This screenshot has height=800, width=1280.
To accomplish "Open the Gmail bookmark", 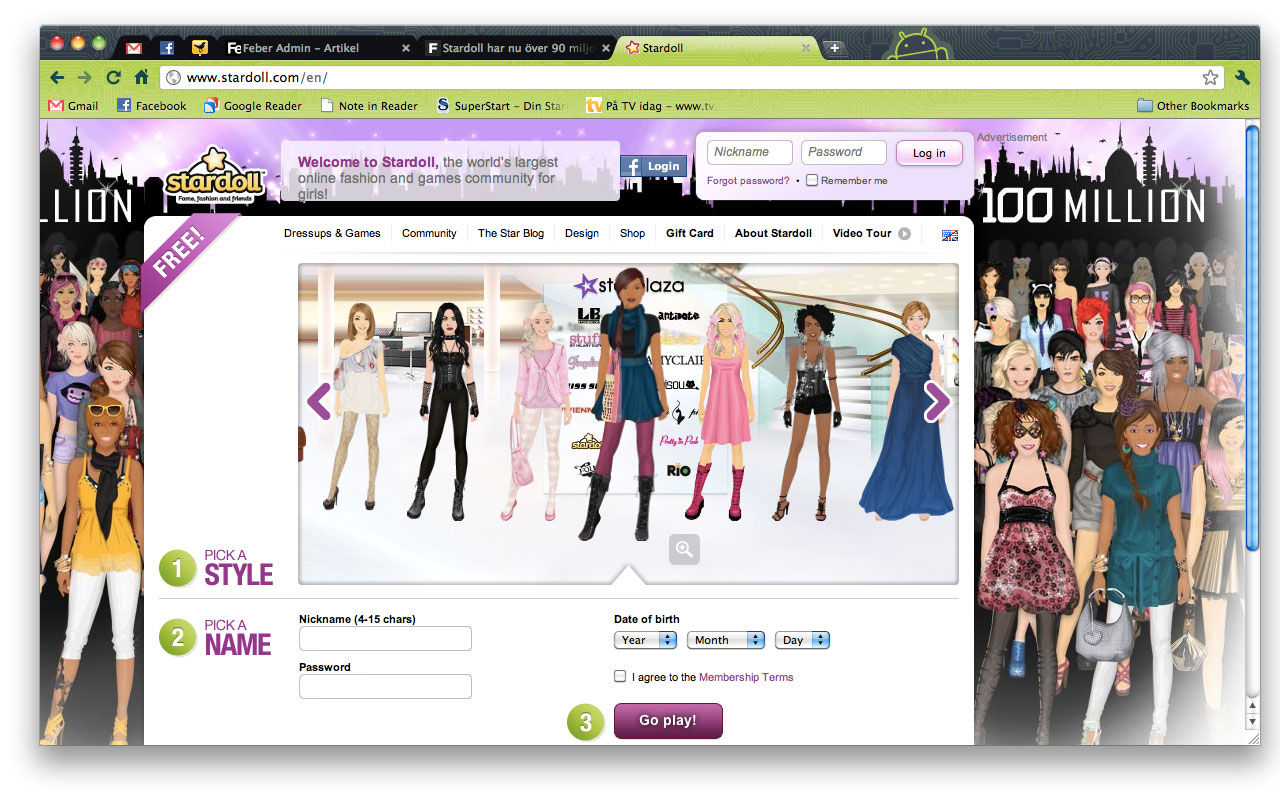I will click(x=74, y=105).
